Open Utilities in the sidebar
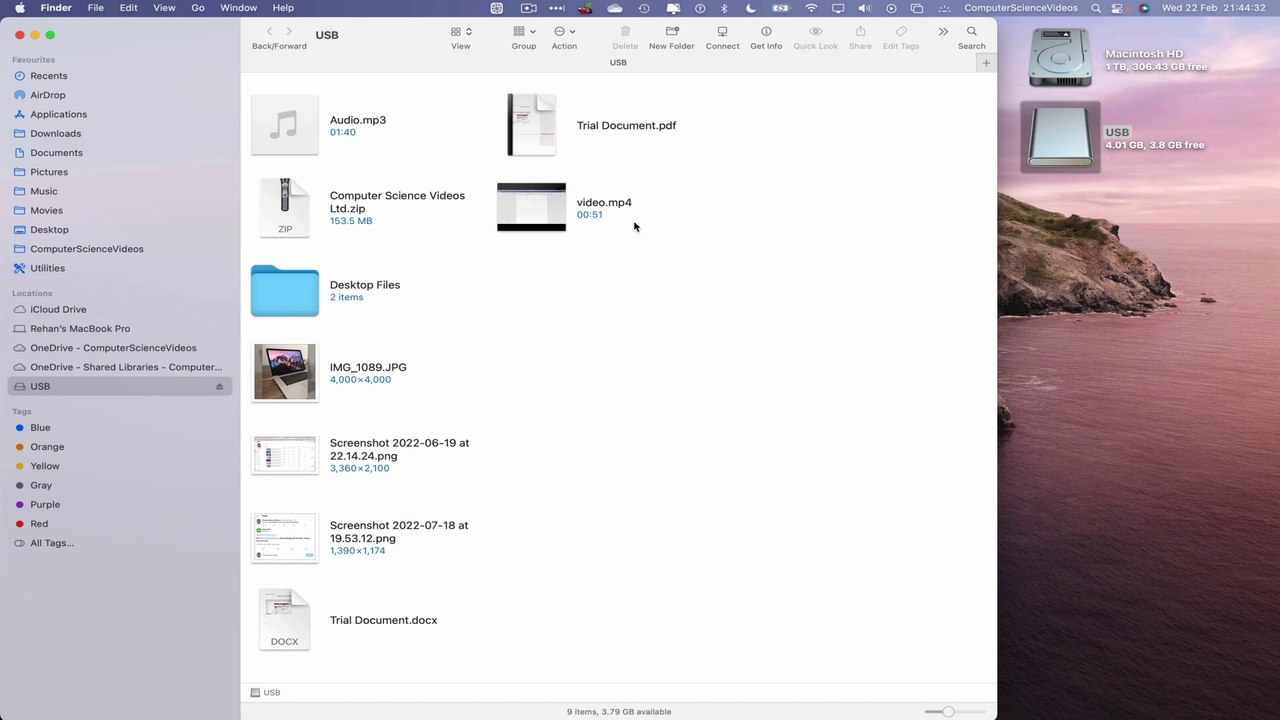The image size is (1280, 720). click(x=119, y=268)
